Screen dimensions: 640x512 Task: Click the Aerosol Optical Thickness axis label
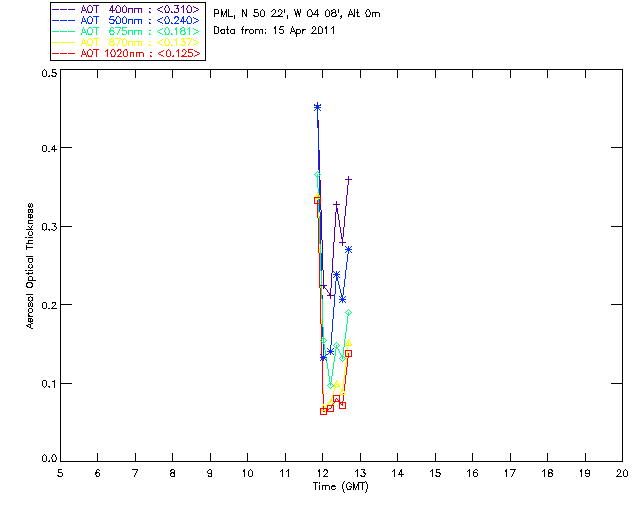click(30, 266)
